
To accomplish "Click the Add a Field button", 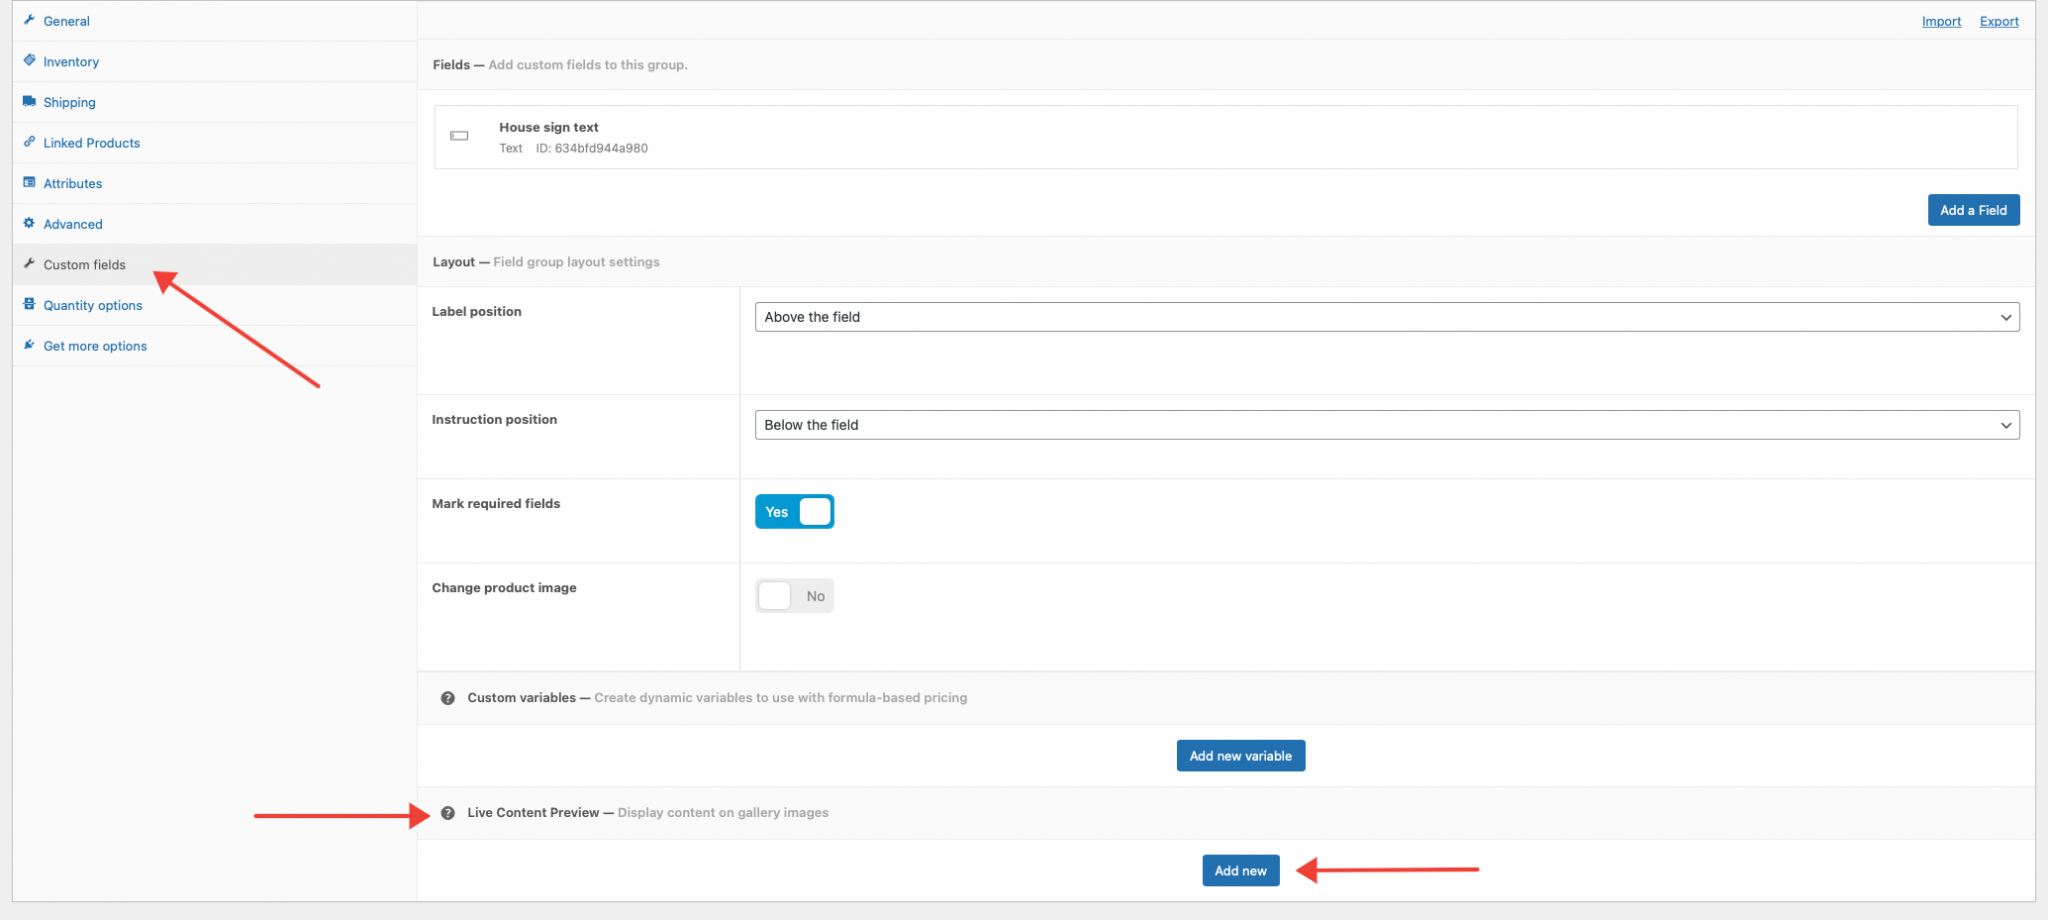I will (1972, 210).
